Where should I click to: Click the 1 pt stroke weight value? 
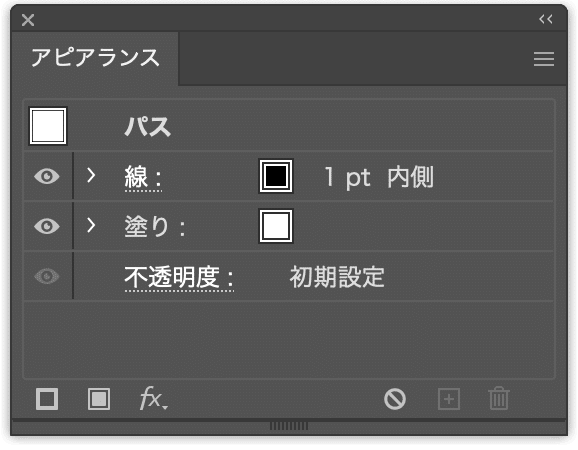point(347,177)
